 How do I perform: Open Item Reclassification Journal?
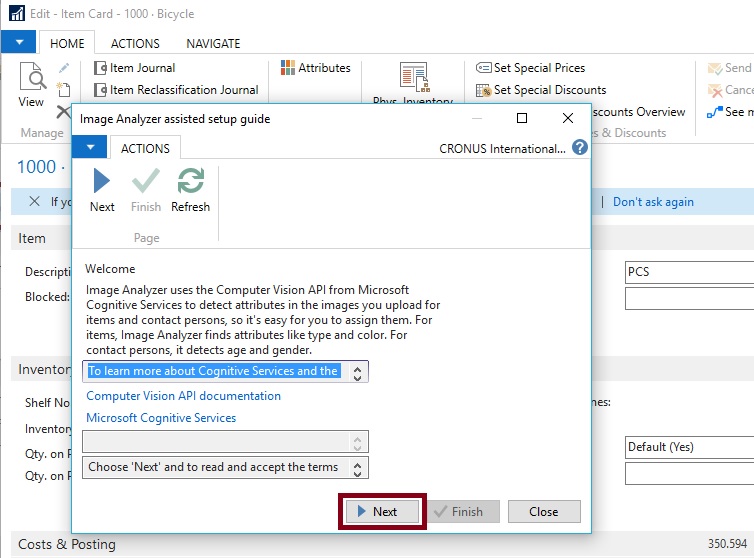point(183,90)
